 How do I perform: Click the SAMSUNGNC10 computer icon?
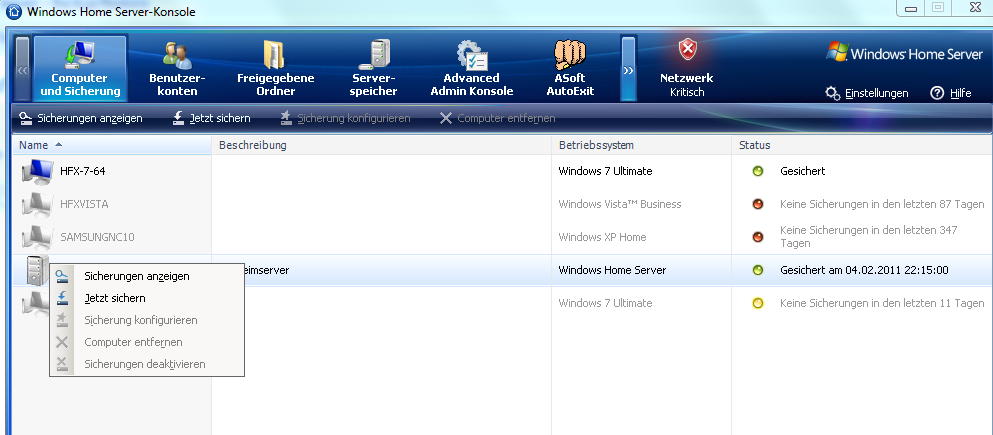tap(37, 237)
